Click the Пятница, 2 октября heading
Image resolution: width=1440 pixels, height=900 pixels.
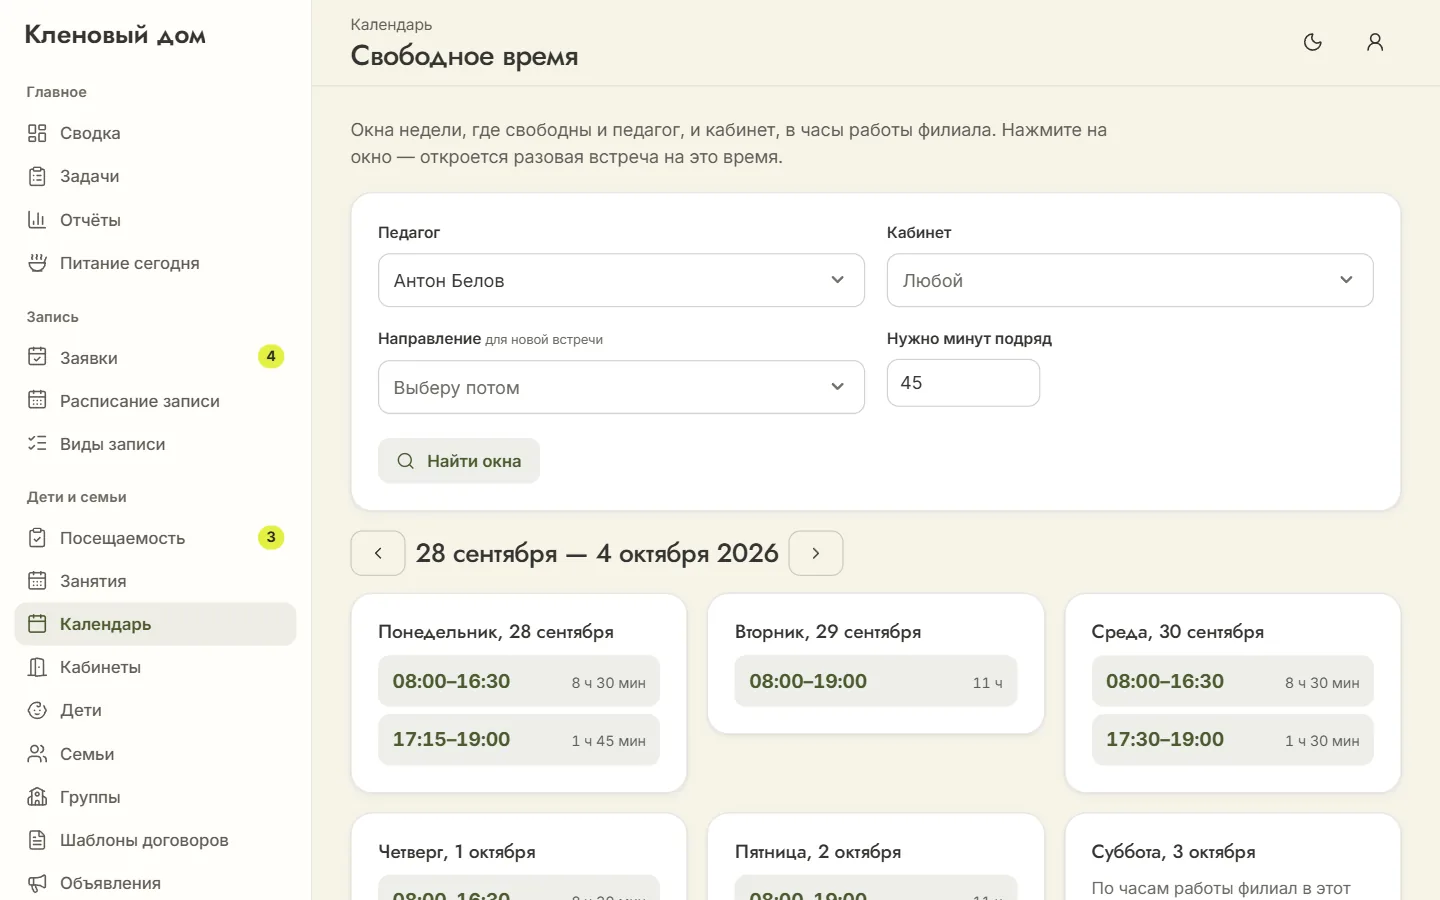818,852
